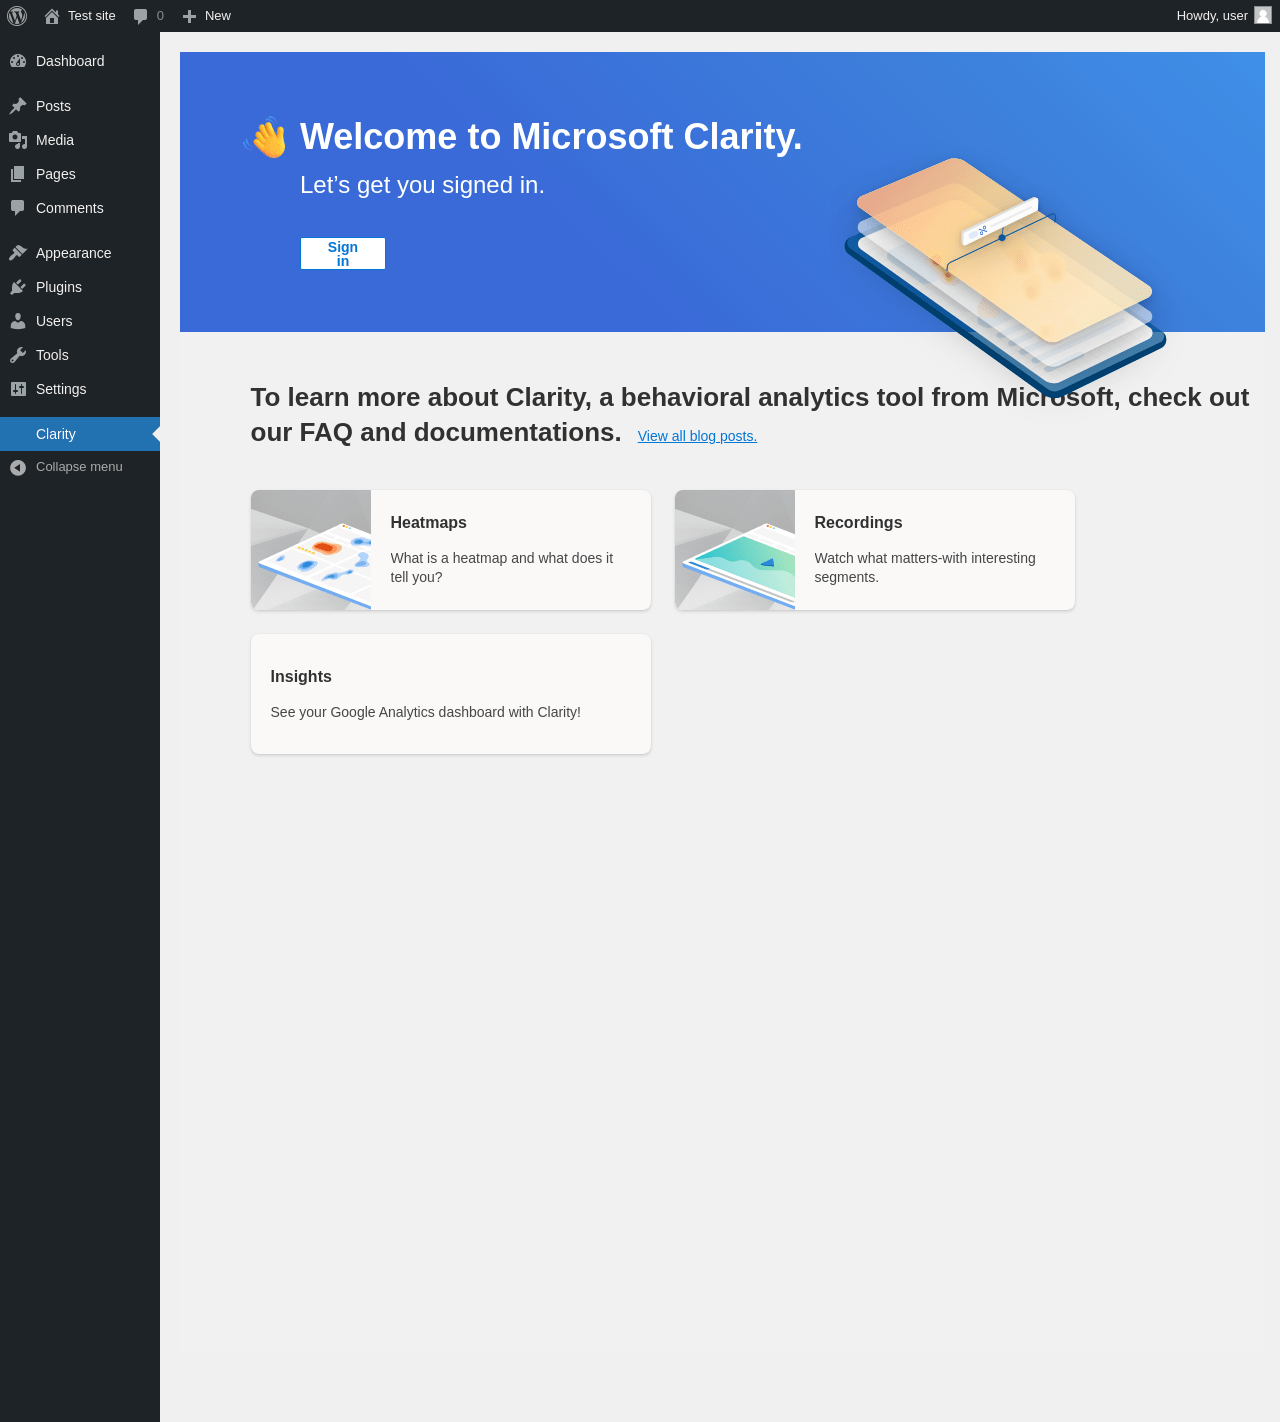Go to the Posts menu
This screenshot has width=1280, height=1422.
53,106
